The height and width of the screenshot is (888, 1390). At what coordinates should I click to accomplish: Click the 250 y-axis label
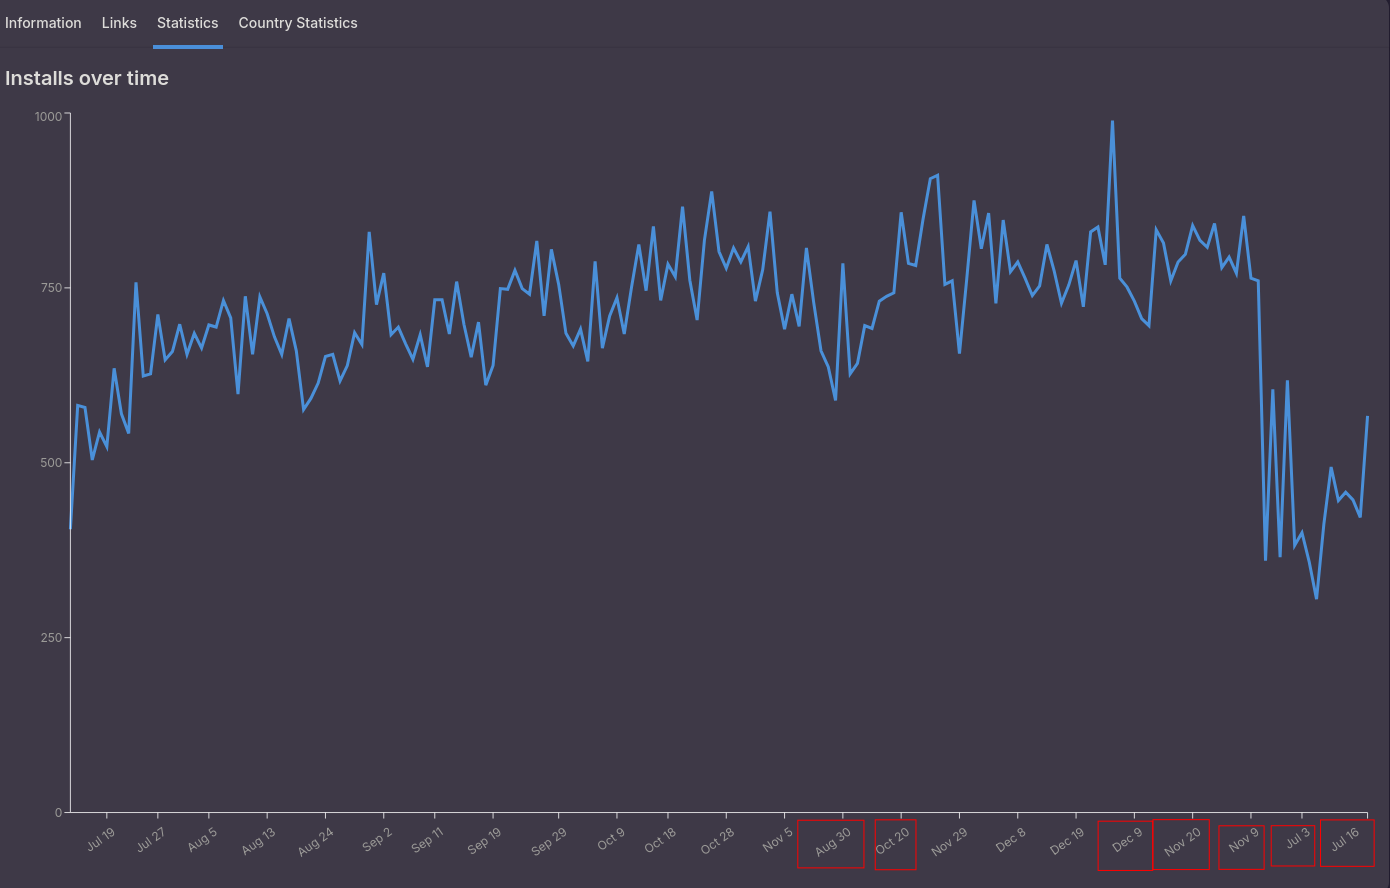pyautogui.click(x=49, y=638)
